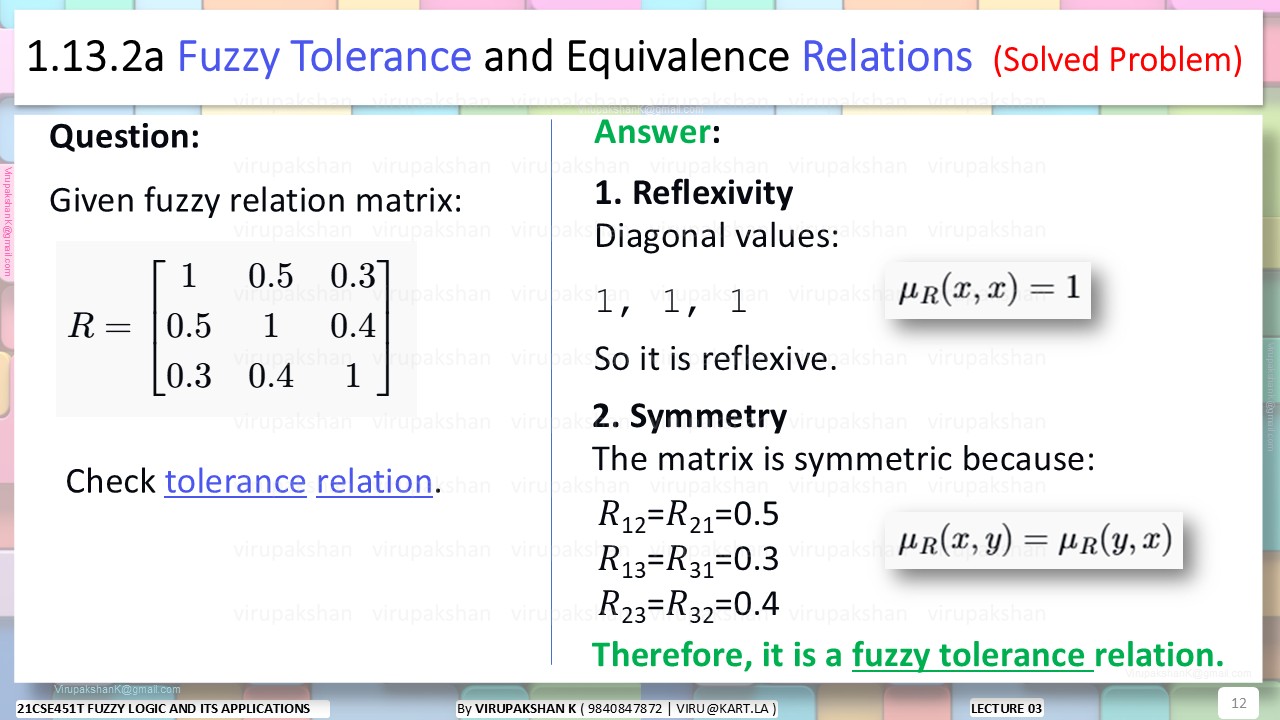
Task: Click 'Given fuzzy relation matrix:' text
Action: pyautogui.click(x=256, y=201)
